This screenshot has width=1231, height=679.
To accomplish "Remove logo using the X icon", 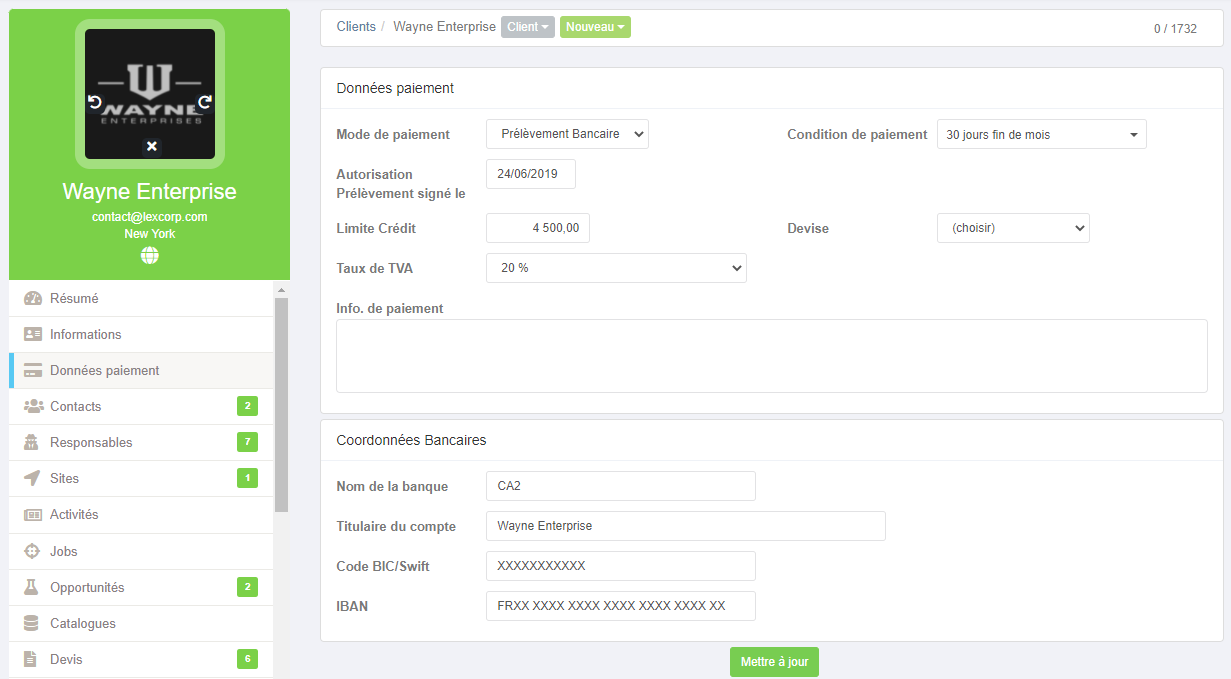I will point(151,146).
